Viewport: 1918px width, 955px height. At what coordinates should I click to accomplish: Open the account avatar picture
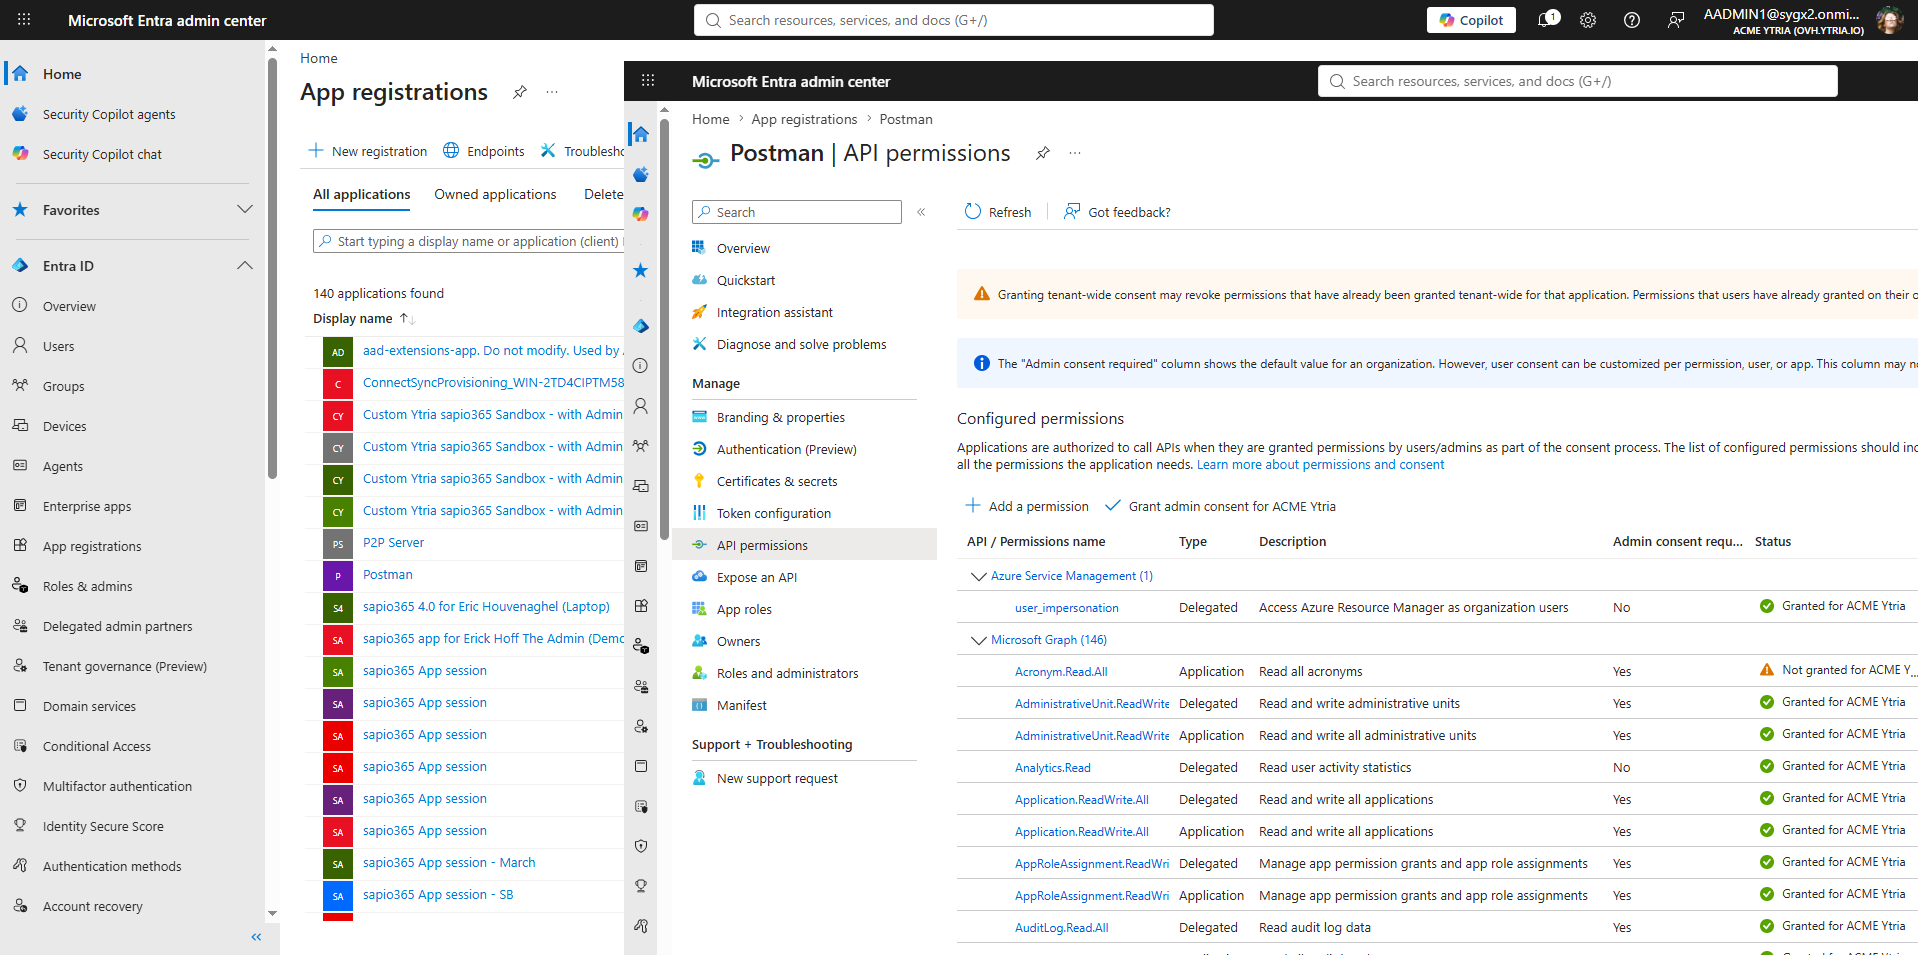click(1889, 20)
